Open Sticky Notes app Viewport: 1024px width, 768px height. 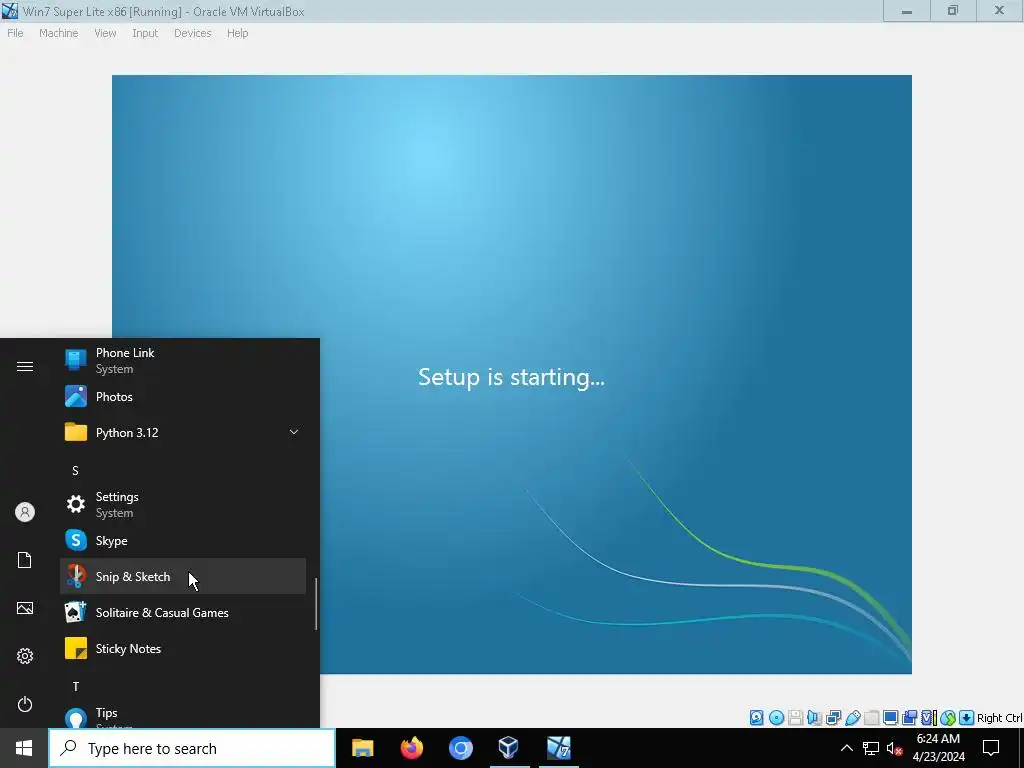tap(183, 648)
